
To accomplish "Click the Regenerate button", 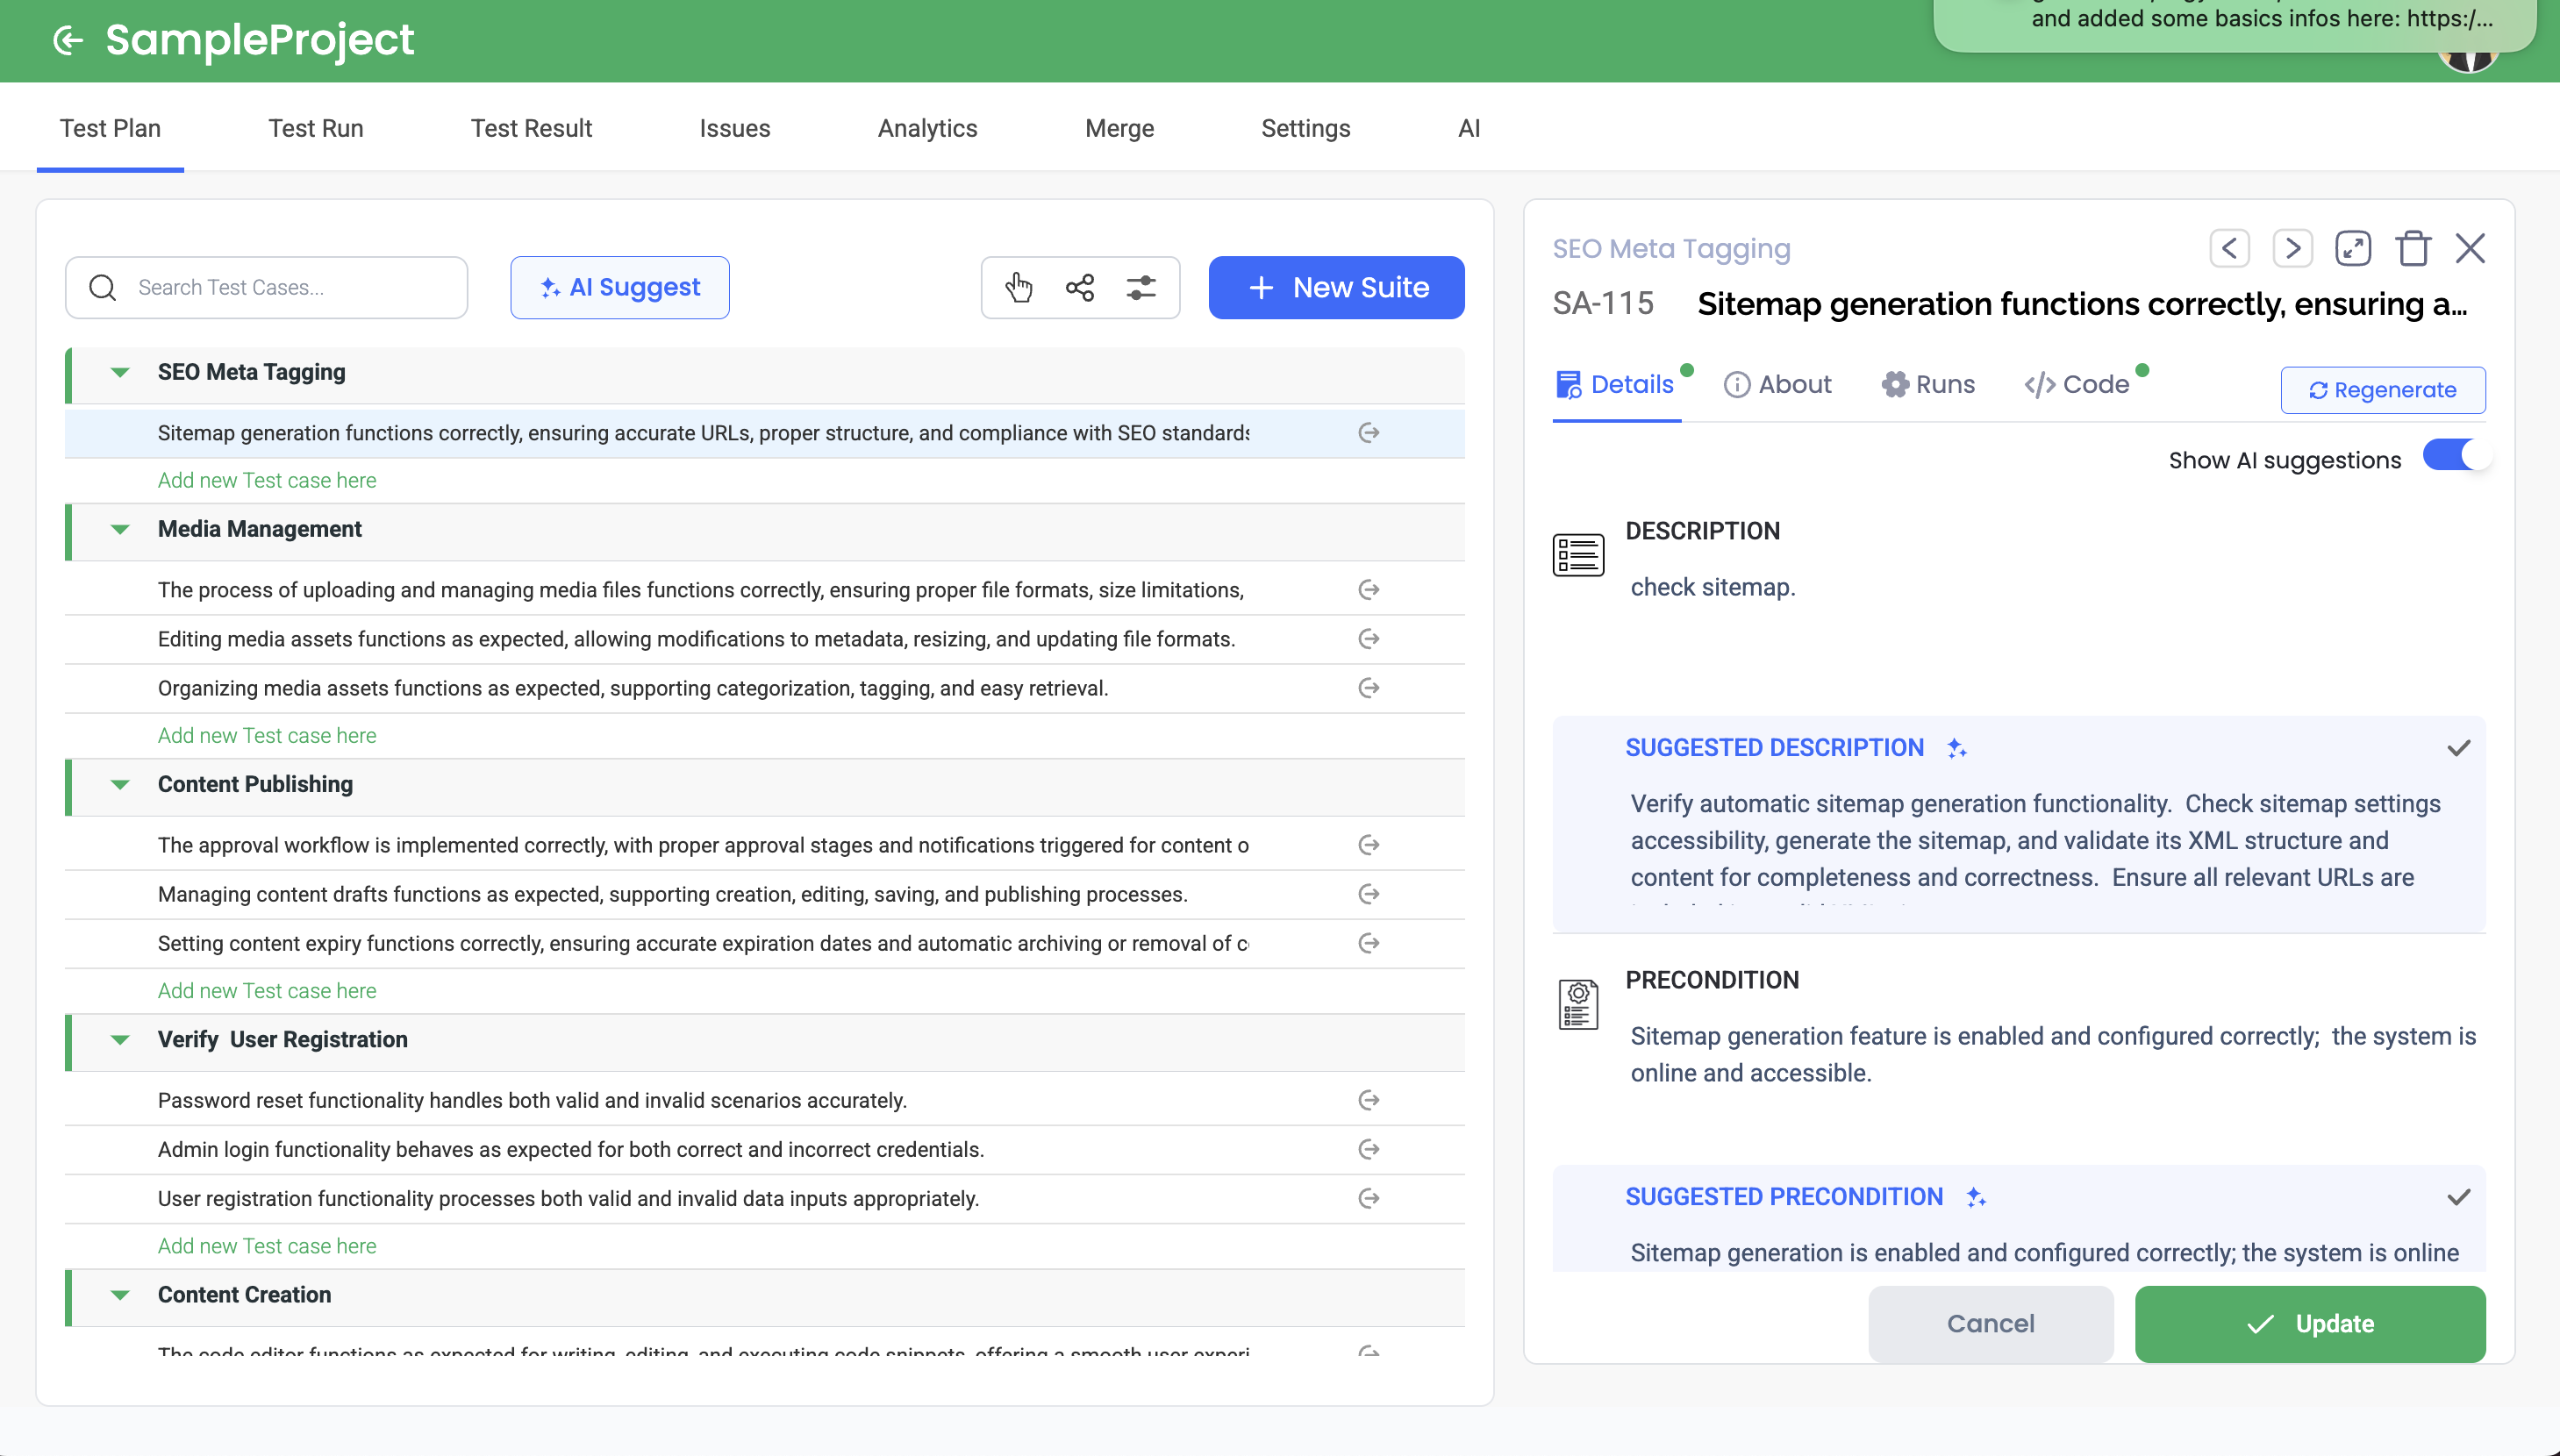I will tap(2382, 390).
